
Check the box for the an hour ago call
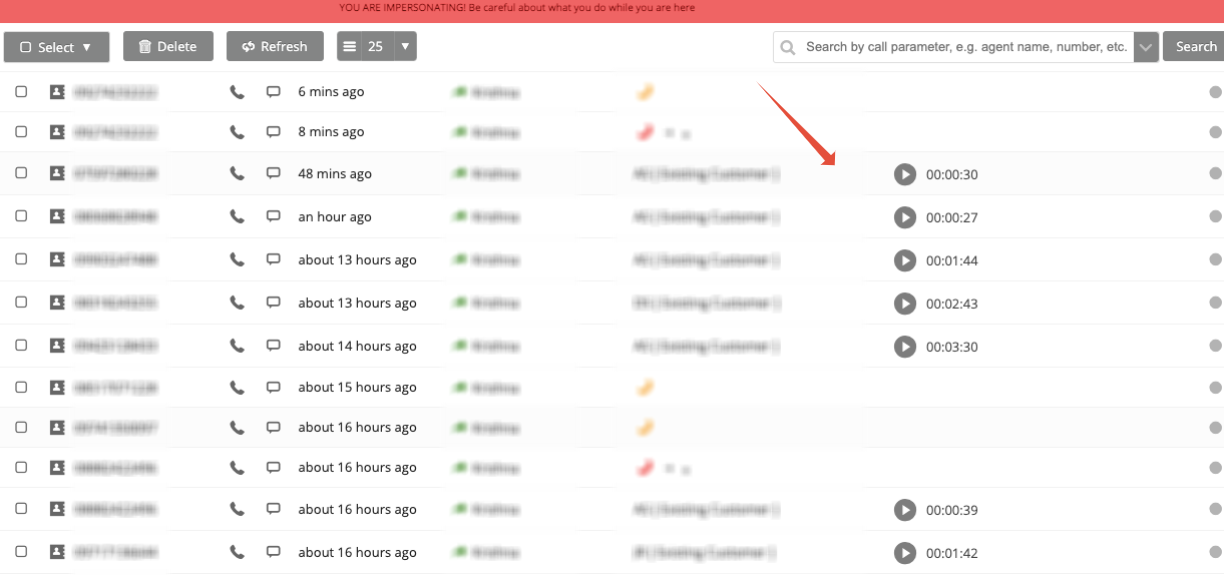pyautogui.click(x=21, y=216)
